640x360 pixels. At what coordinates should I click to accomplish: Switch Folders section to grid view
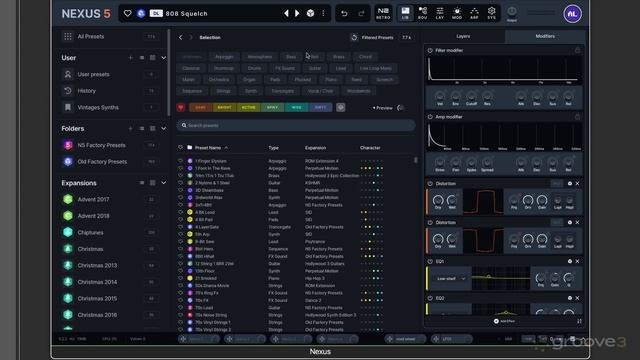click(x=153, y=129)
